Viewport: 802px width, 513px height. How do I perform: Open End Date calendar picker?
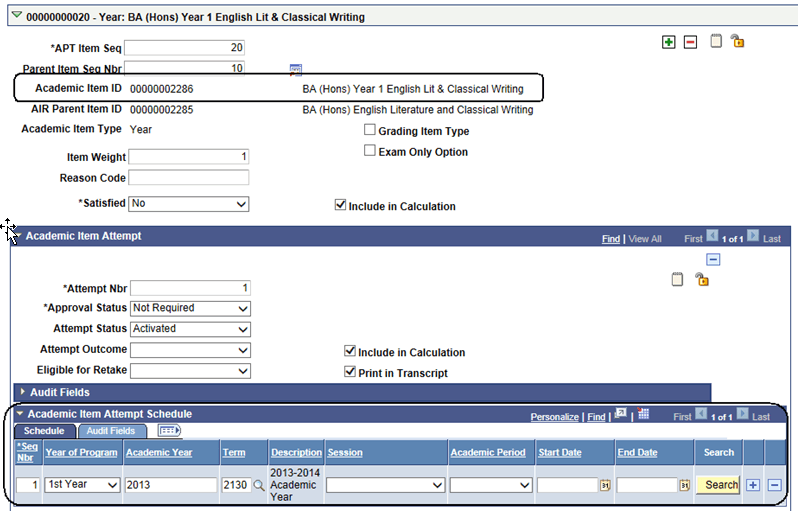pos(684,485)
